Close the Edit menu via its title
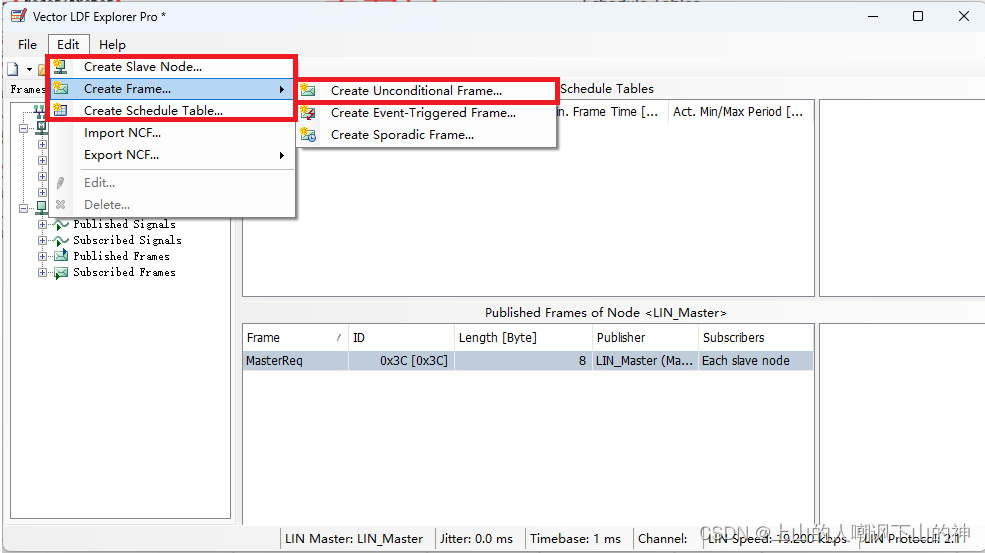The height and width of the screenshot is (553, 985). pos(68,45)
